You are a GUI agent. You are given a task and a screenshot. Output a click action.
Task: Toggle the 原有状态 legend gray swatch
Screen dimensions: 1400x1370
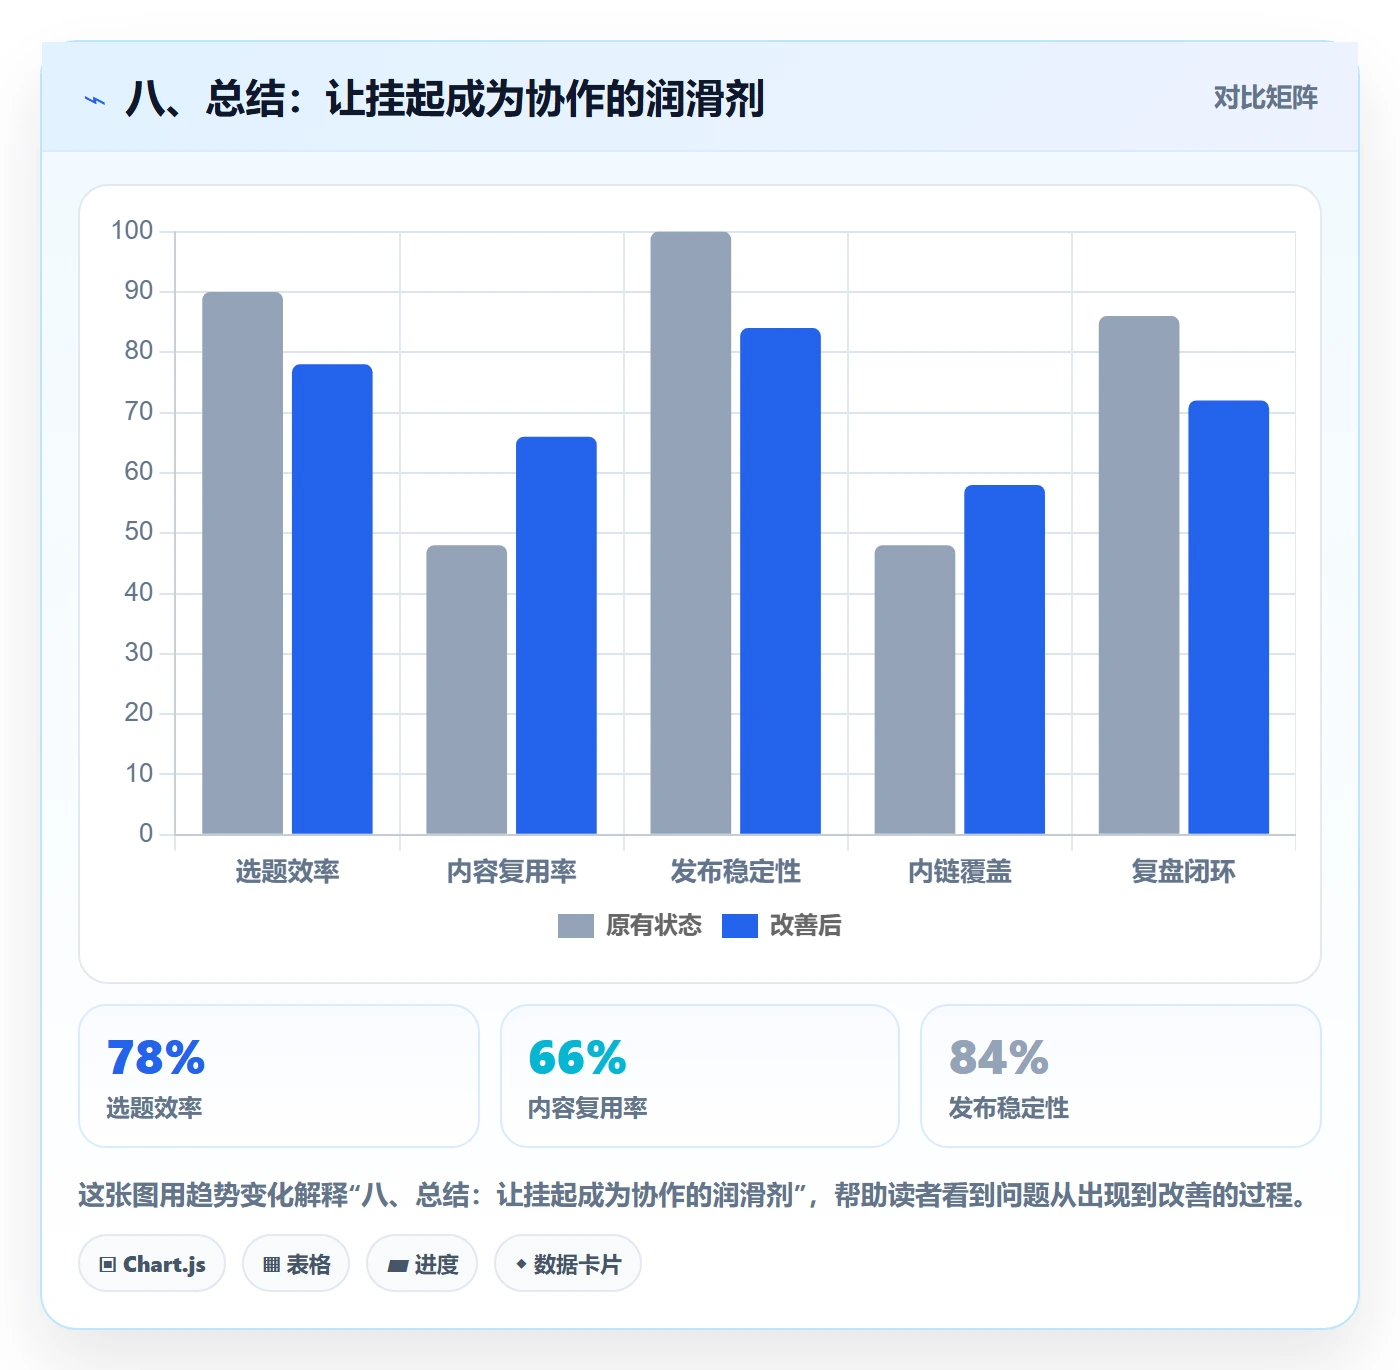pyautogui.click(x=576, y=926)
